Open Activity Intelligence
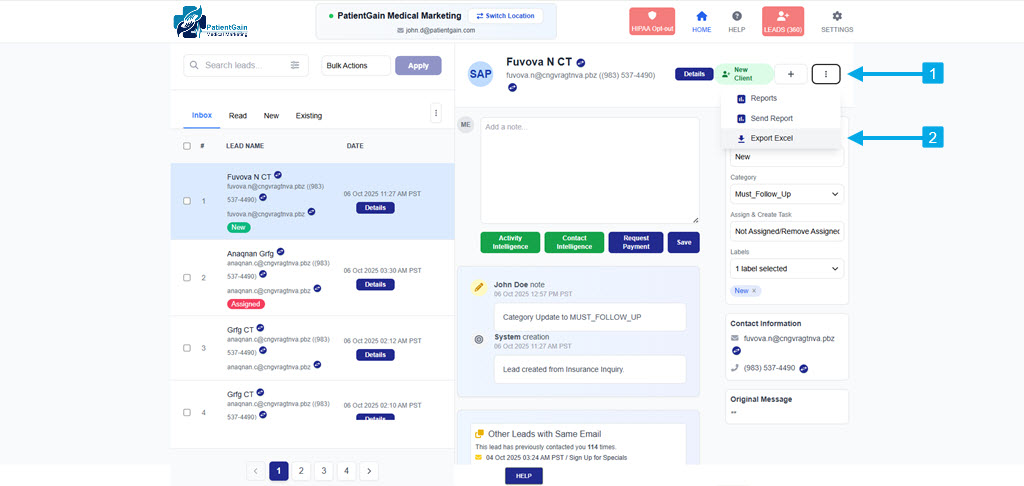 click(511, 242)
